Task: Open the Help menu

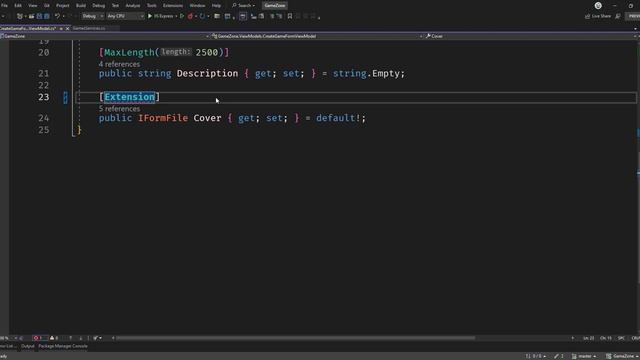Action: point(216,6)
